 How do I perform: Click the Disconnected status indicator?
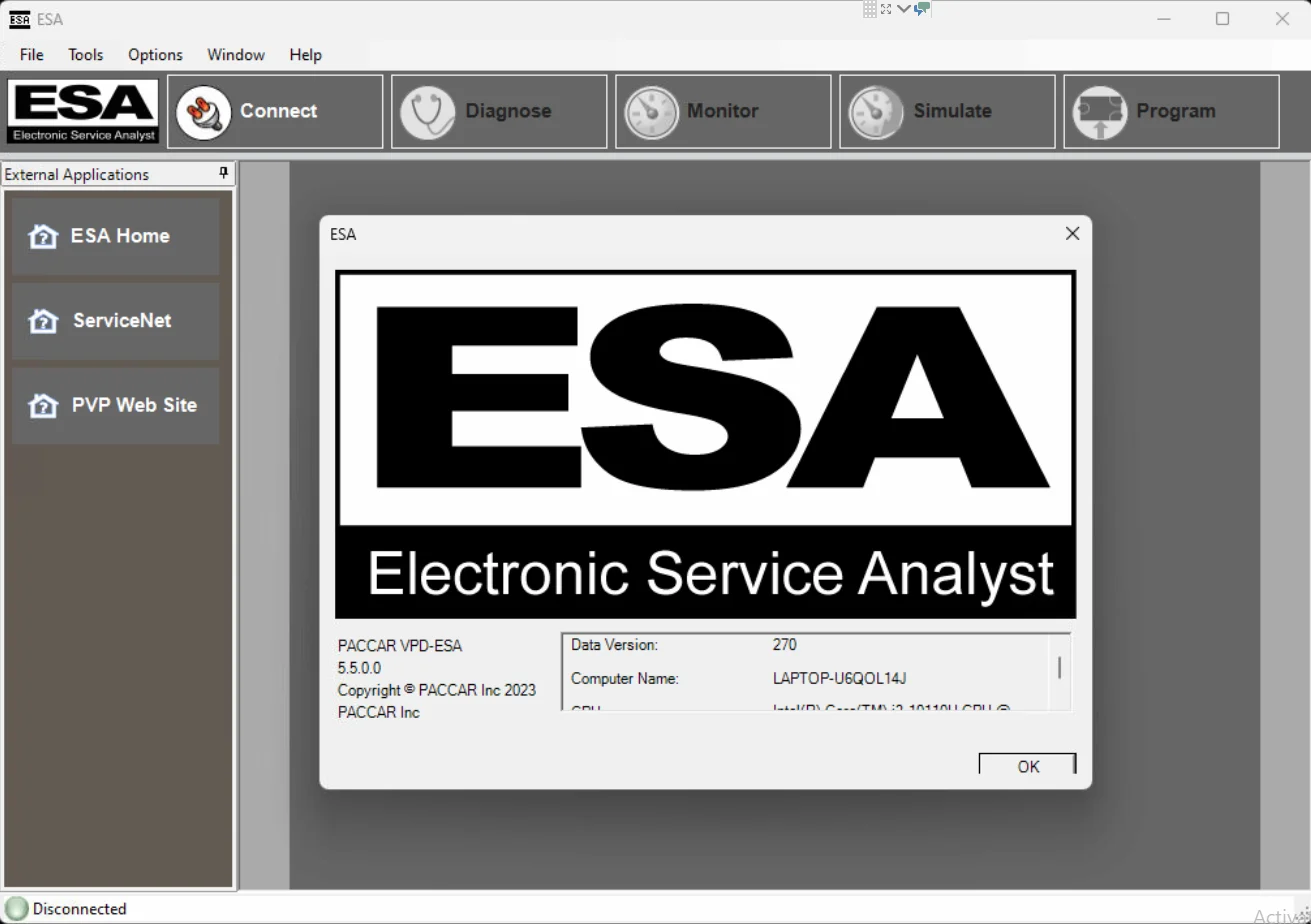pos(17,908)
